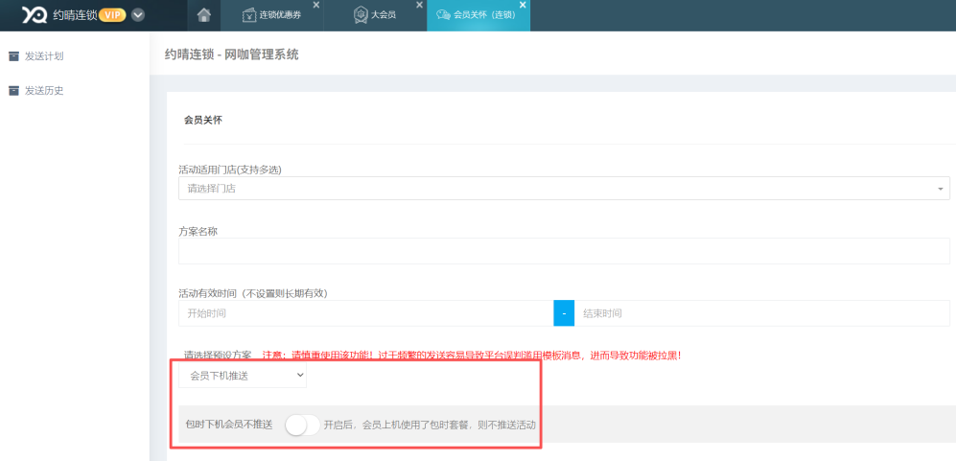
Task: Click the coupon icon on 连锁优惠券 tab
Action: point(249,15)
